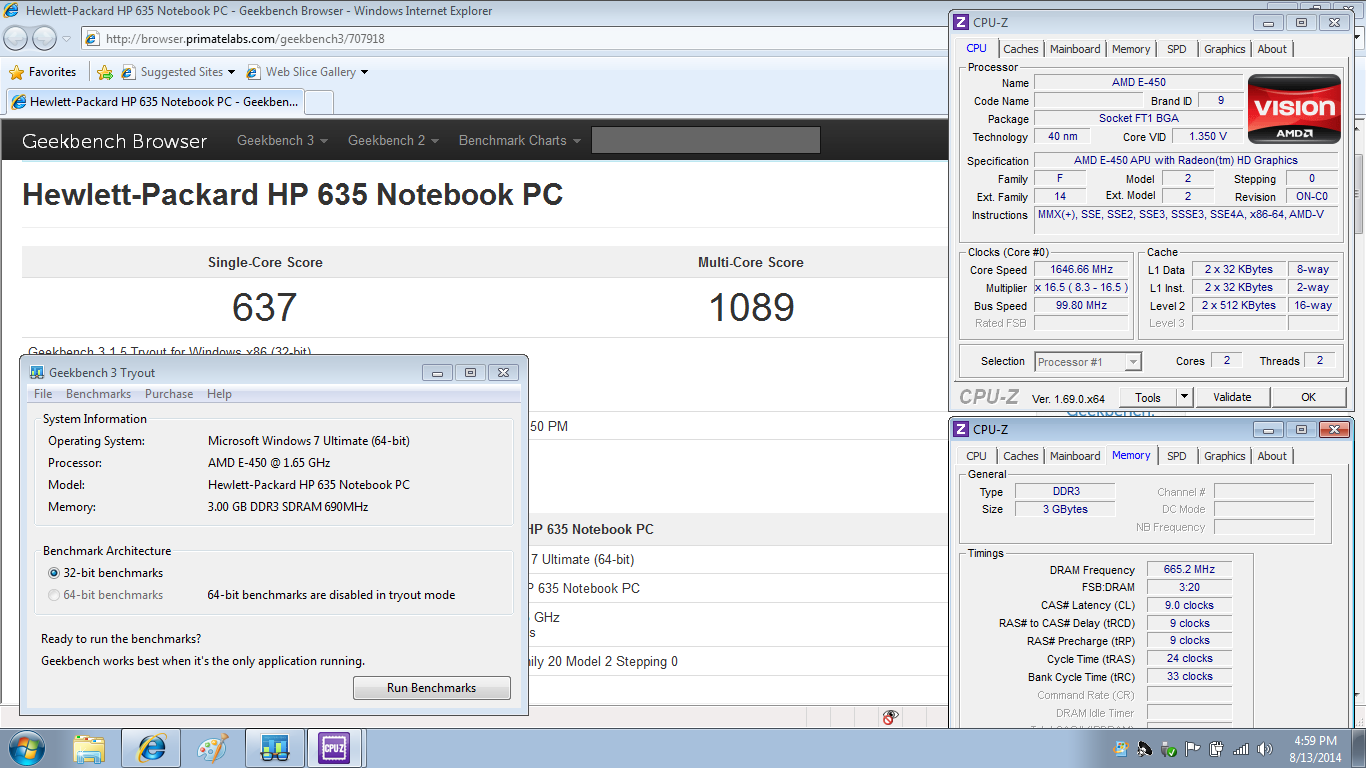Click the Favorites button in IE
Screen dimensions: 1366x768
[43, 72]
